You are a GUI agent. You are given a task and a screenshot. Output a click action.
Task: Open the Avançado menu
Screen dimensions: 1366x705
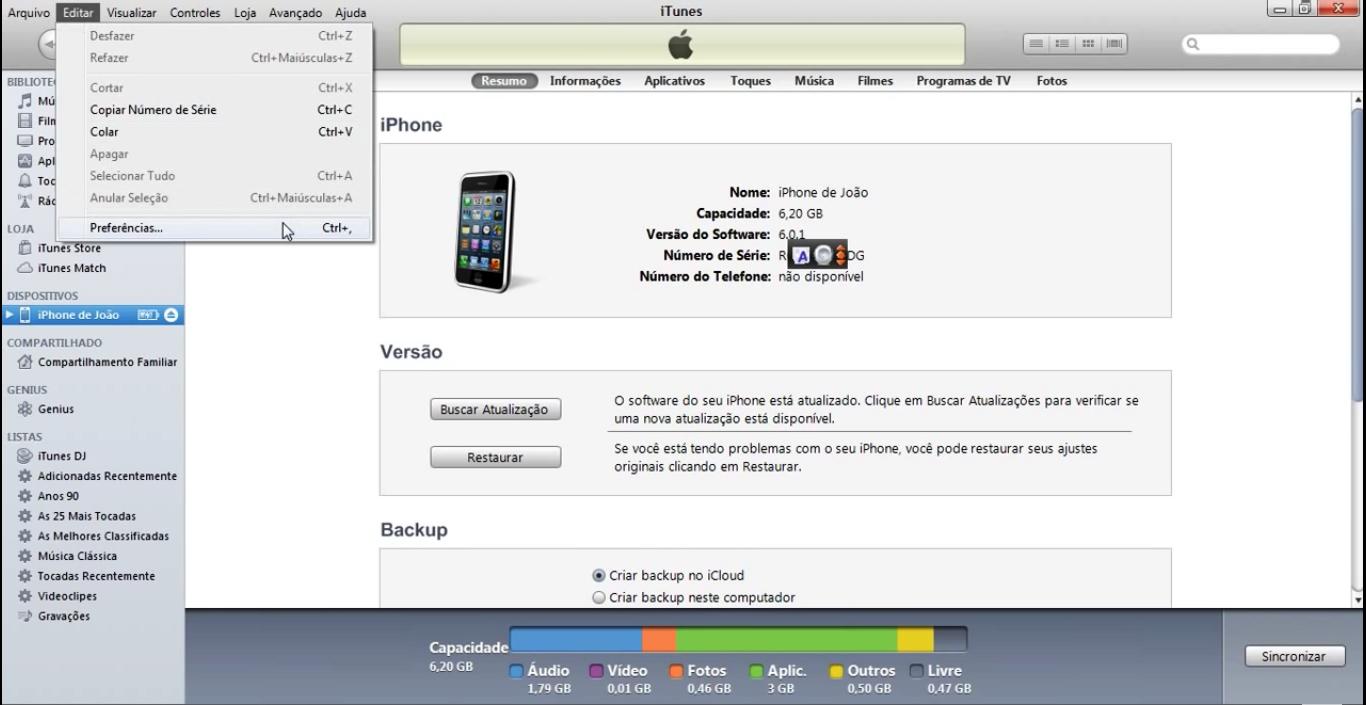[295, 13]
